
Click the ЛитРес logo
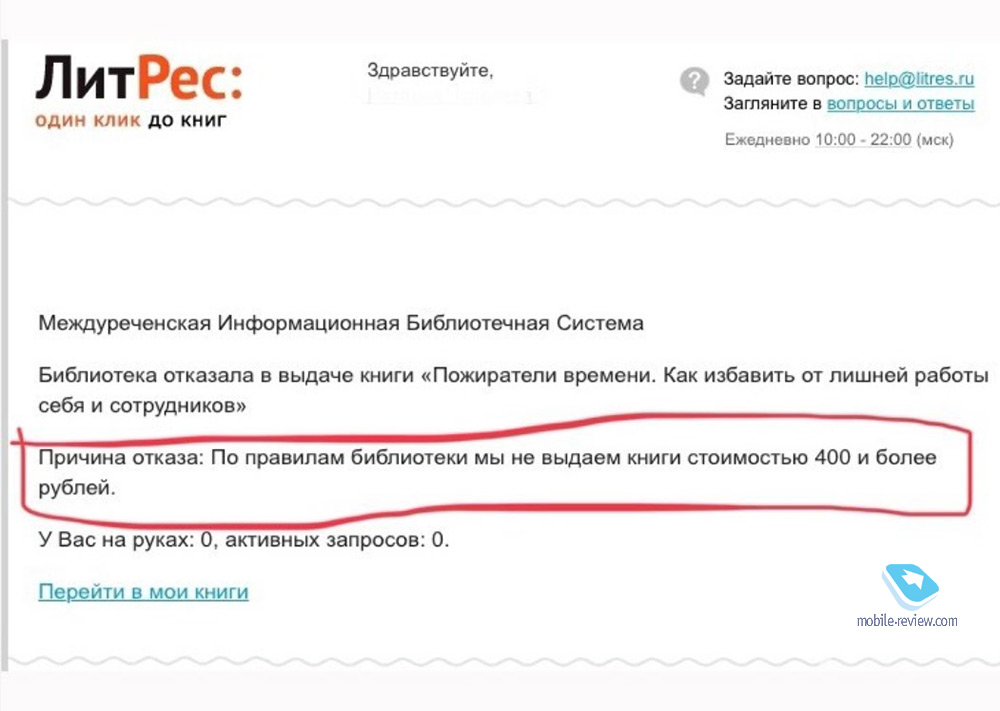click(139, 78)
